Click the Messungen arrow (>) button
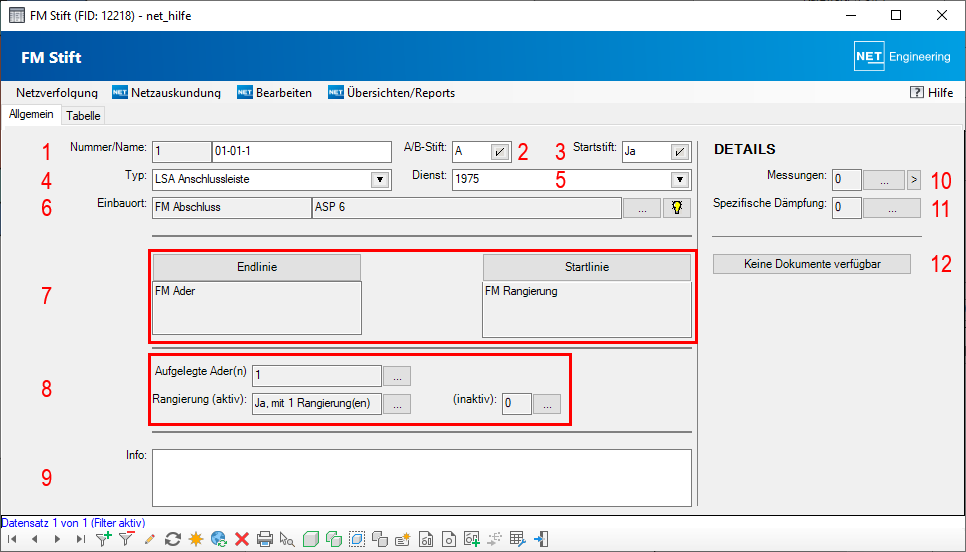This screenshot has height=552, width=966. [x=914, y=180]
